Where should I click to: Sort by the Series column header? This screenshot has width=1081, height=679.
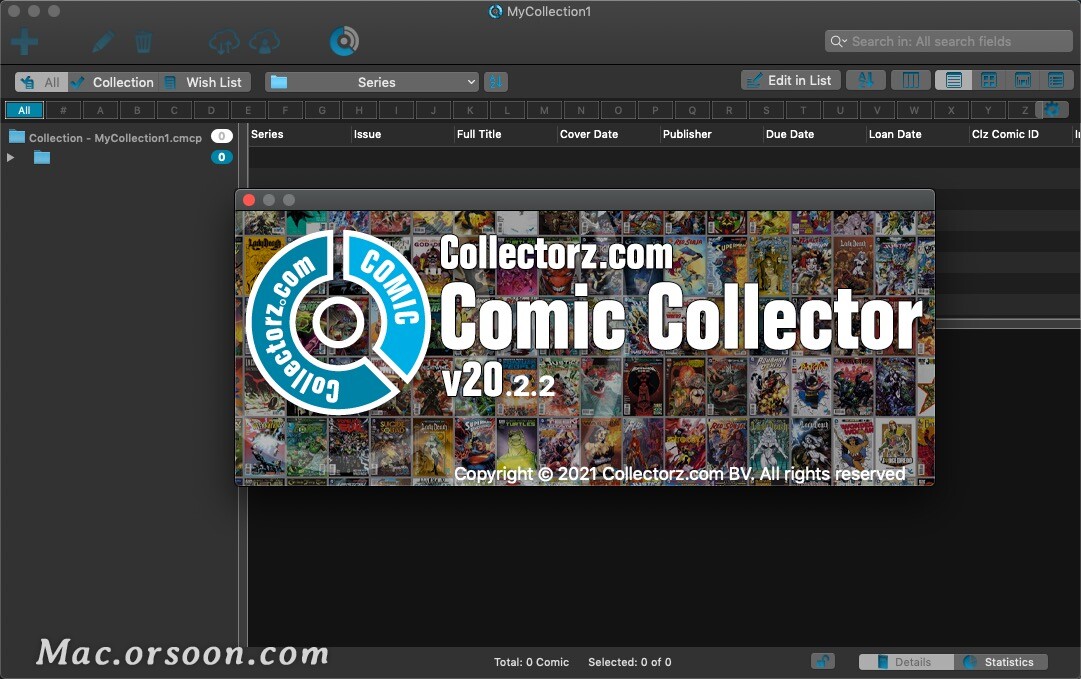pyautogui.click(x=299, y=134)
